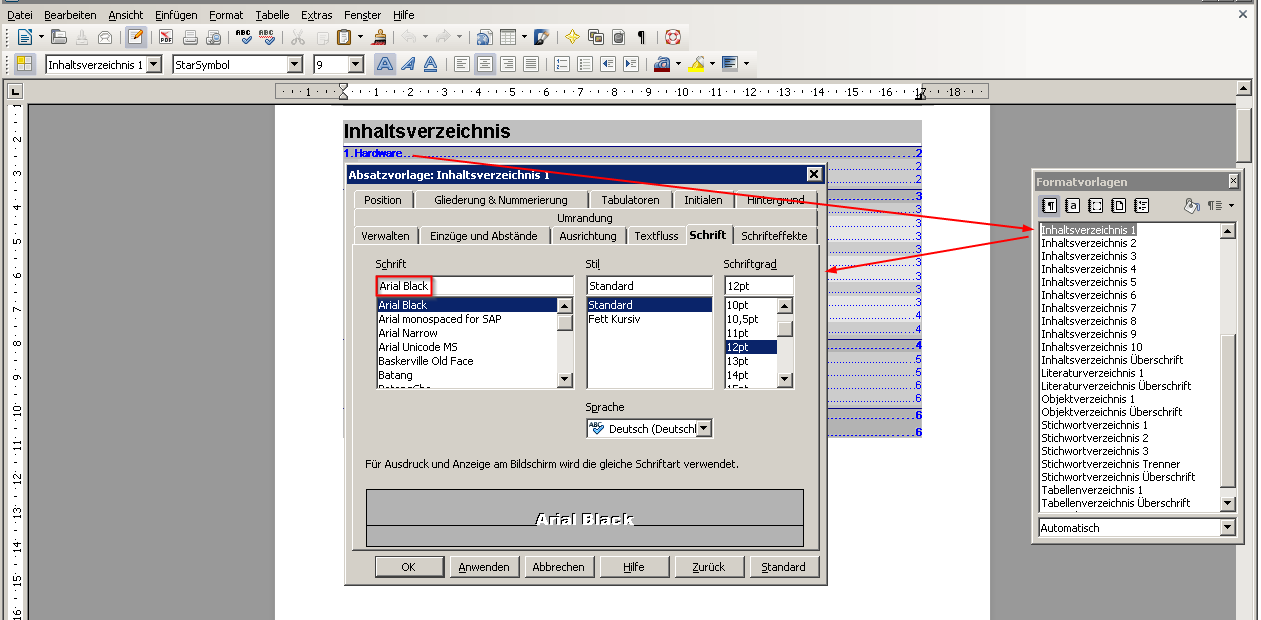1261x620 pixels.
Task: Toggle Underline formatting icon
Action: [x=431, y=64]
